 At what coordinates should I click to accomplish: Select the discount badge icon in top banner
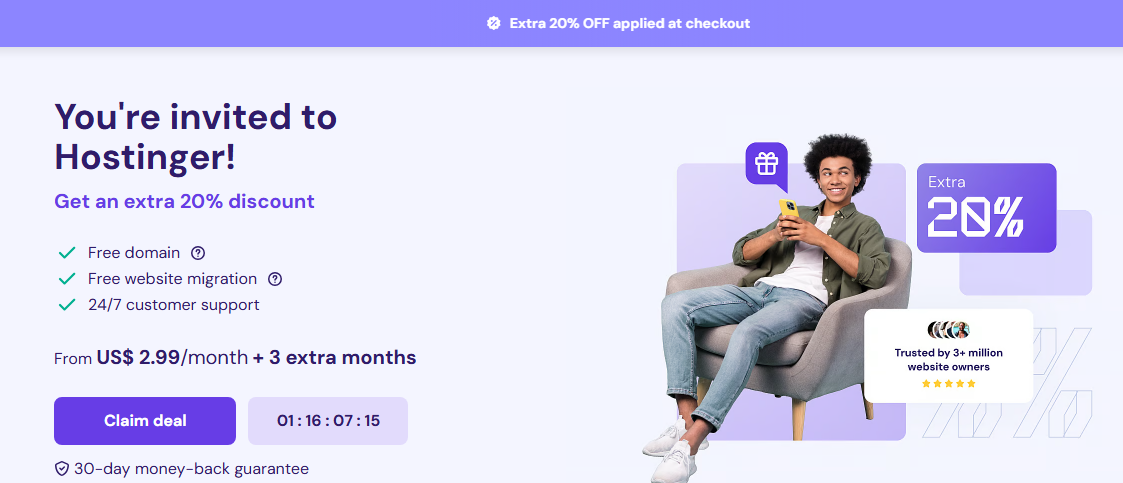click(493, 23)
